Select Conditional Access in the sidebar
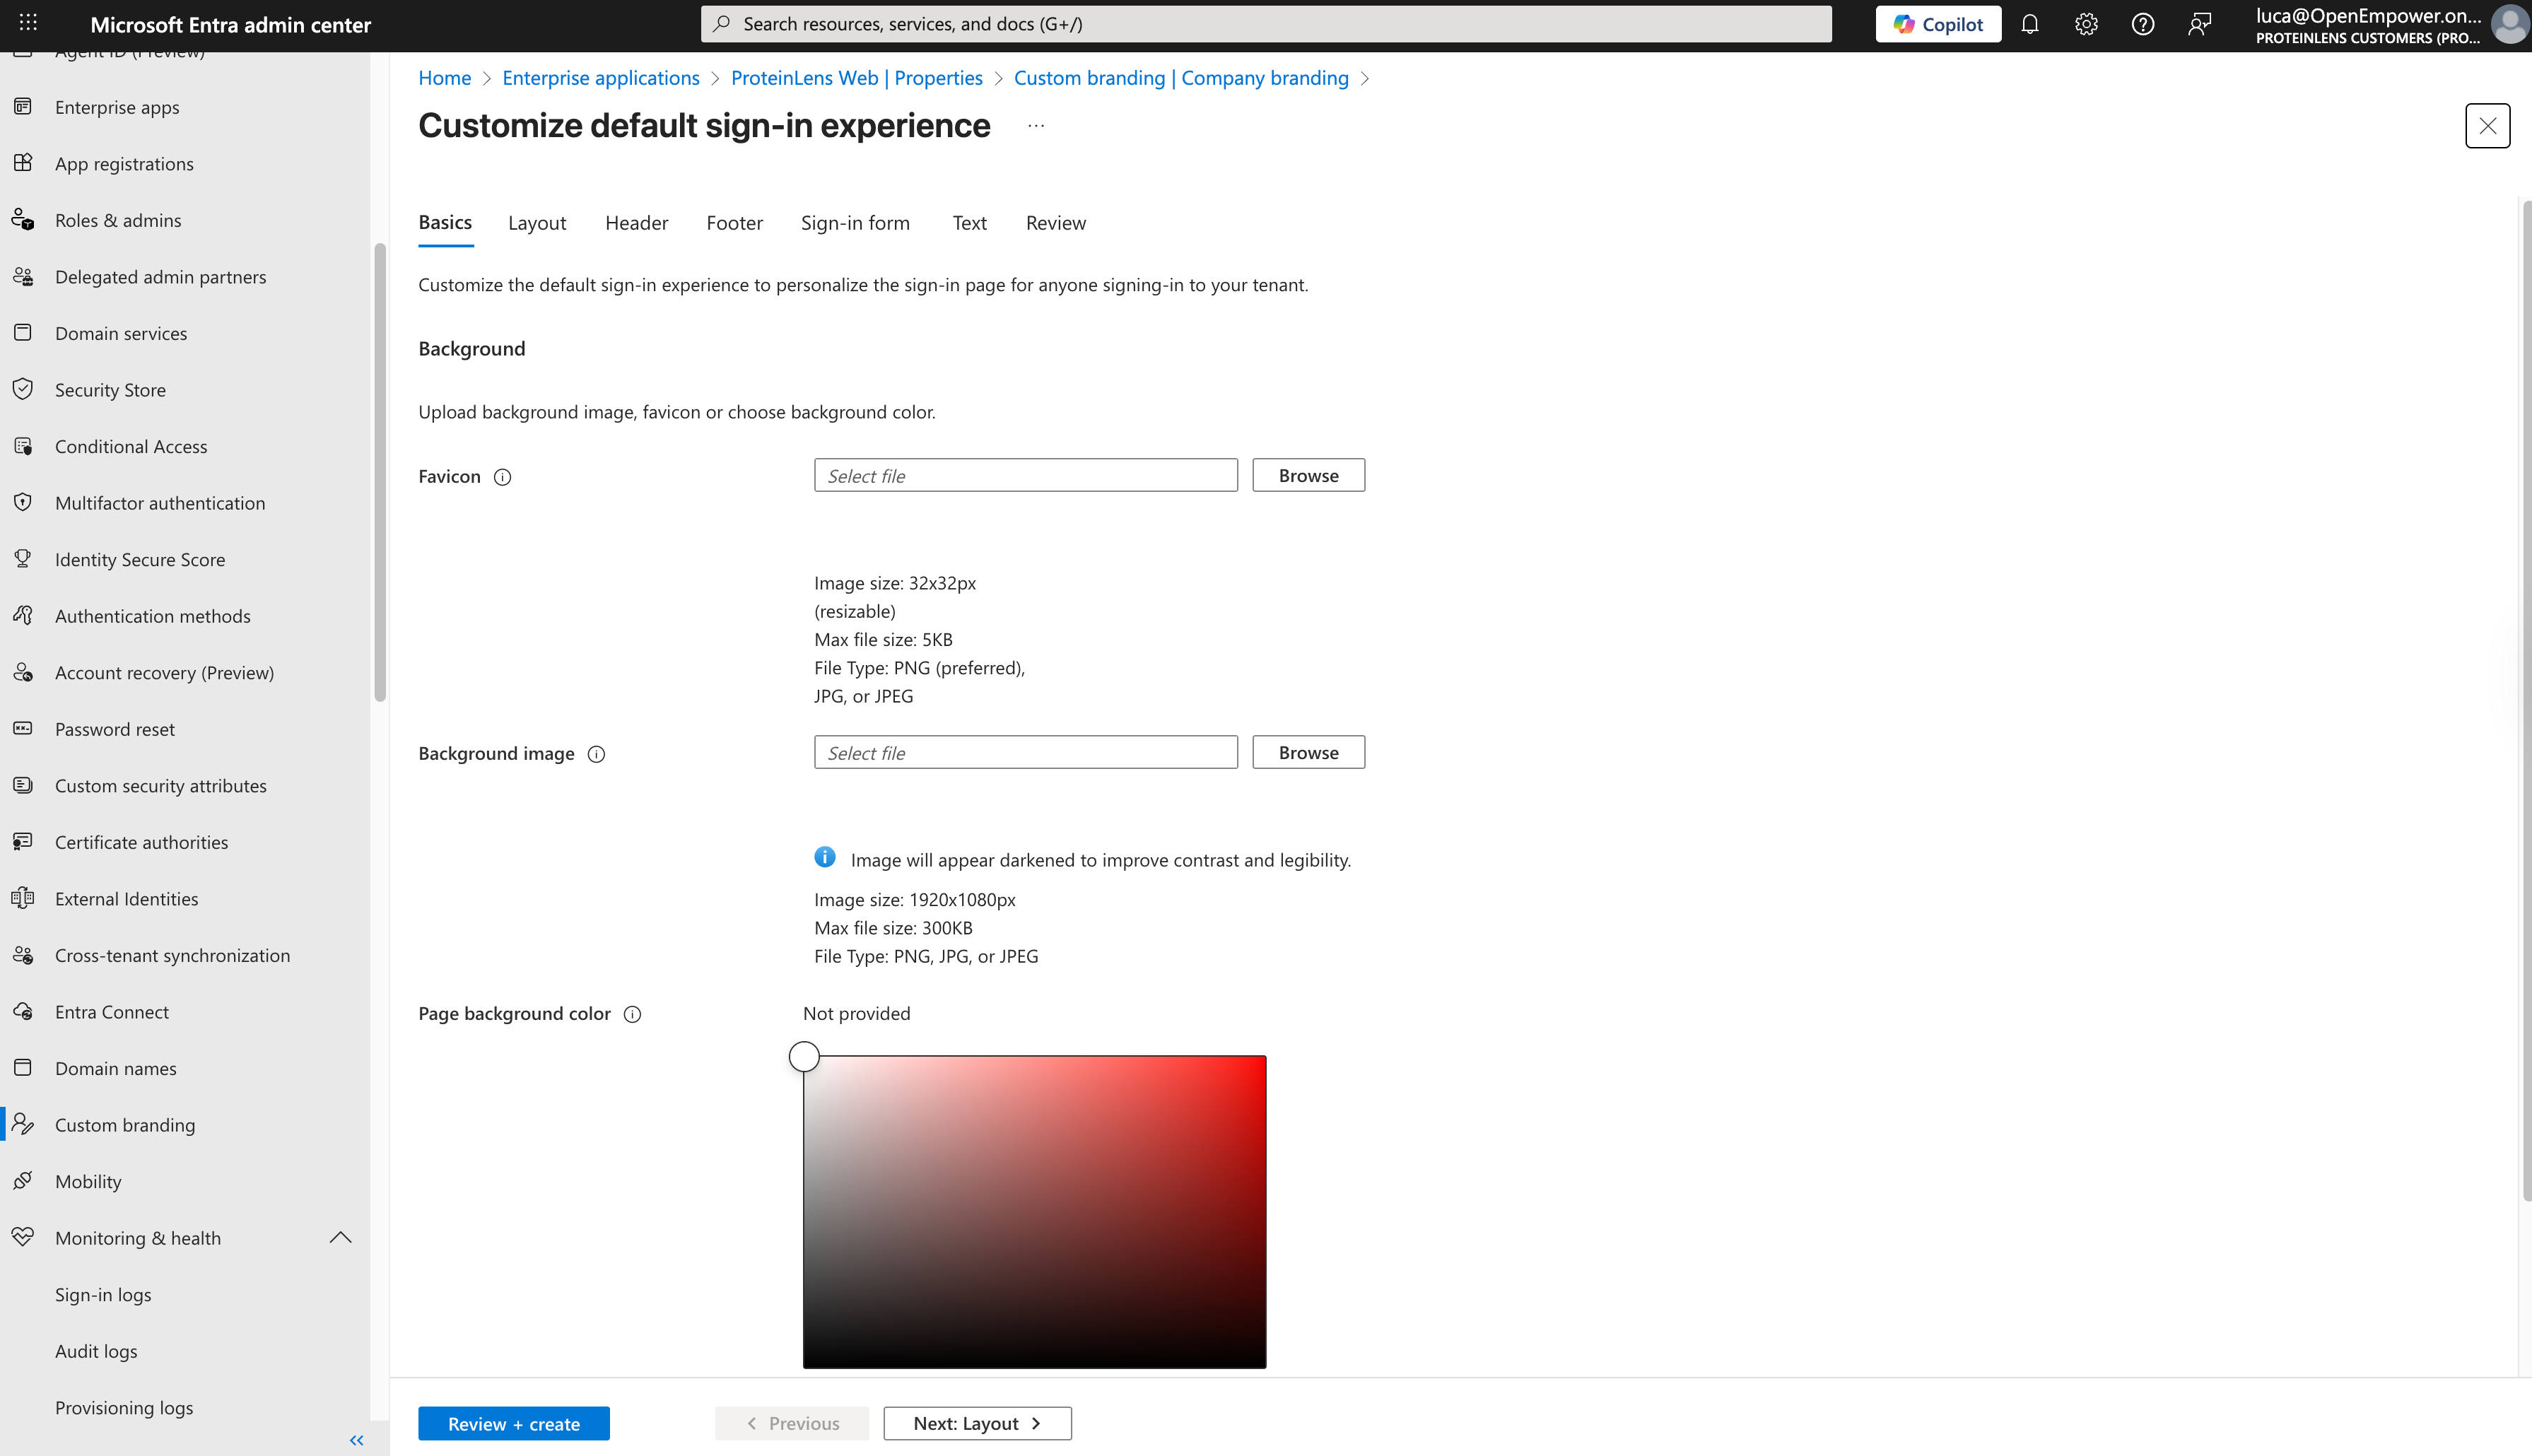 click(130, 446)
